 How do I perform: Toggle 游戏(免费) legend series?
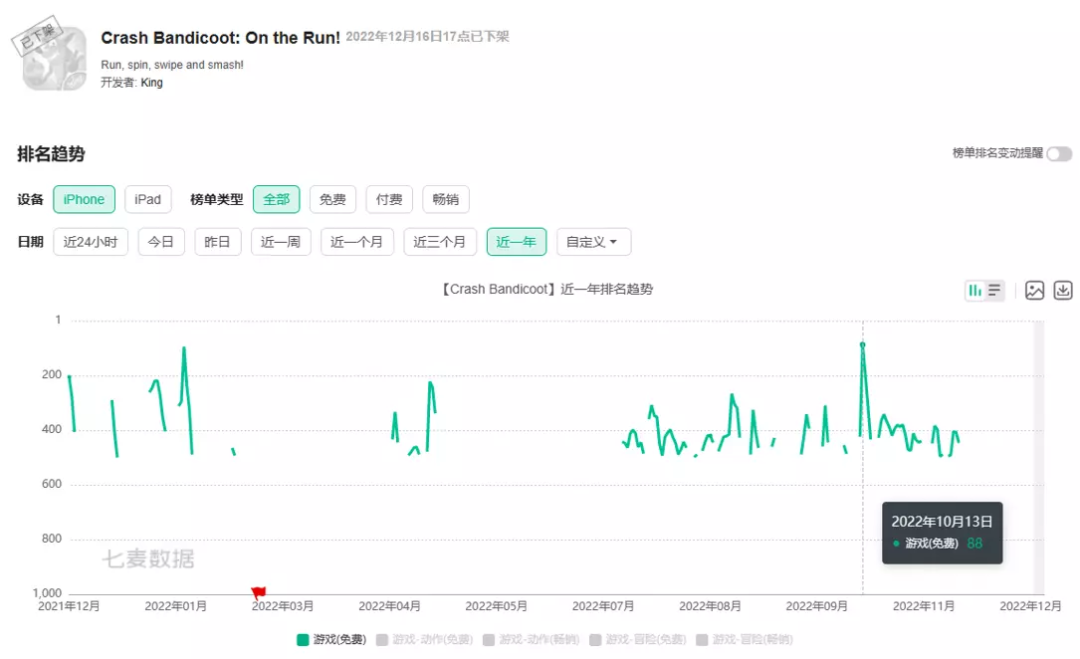(x=331, y=639)
